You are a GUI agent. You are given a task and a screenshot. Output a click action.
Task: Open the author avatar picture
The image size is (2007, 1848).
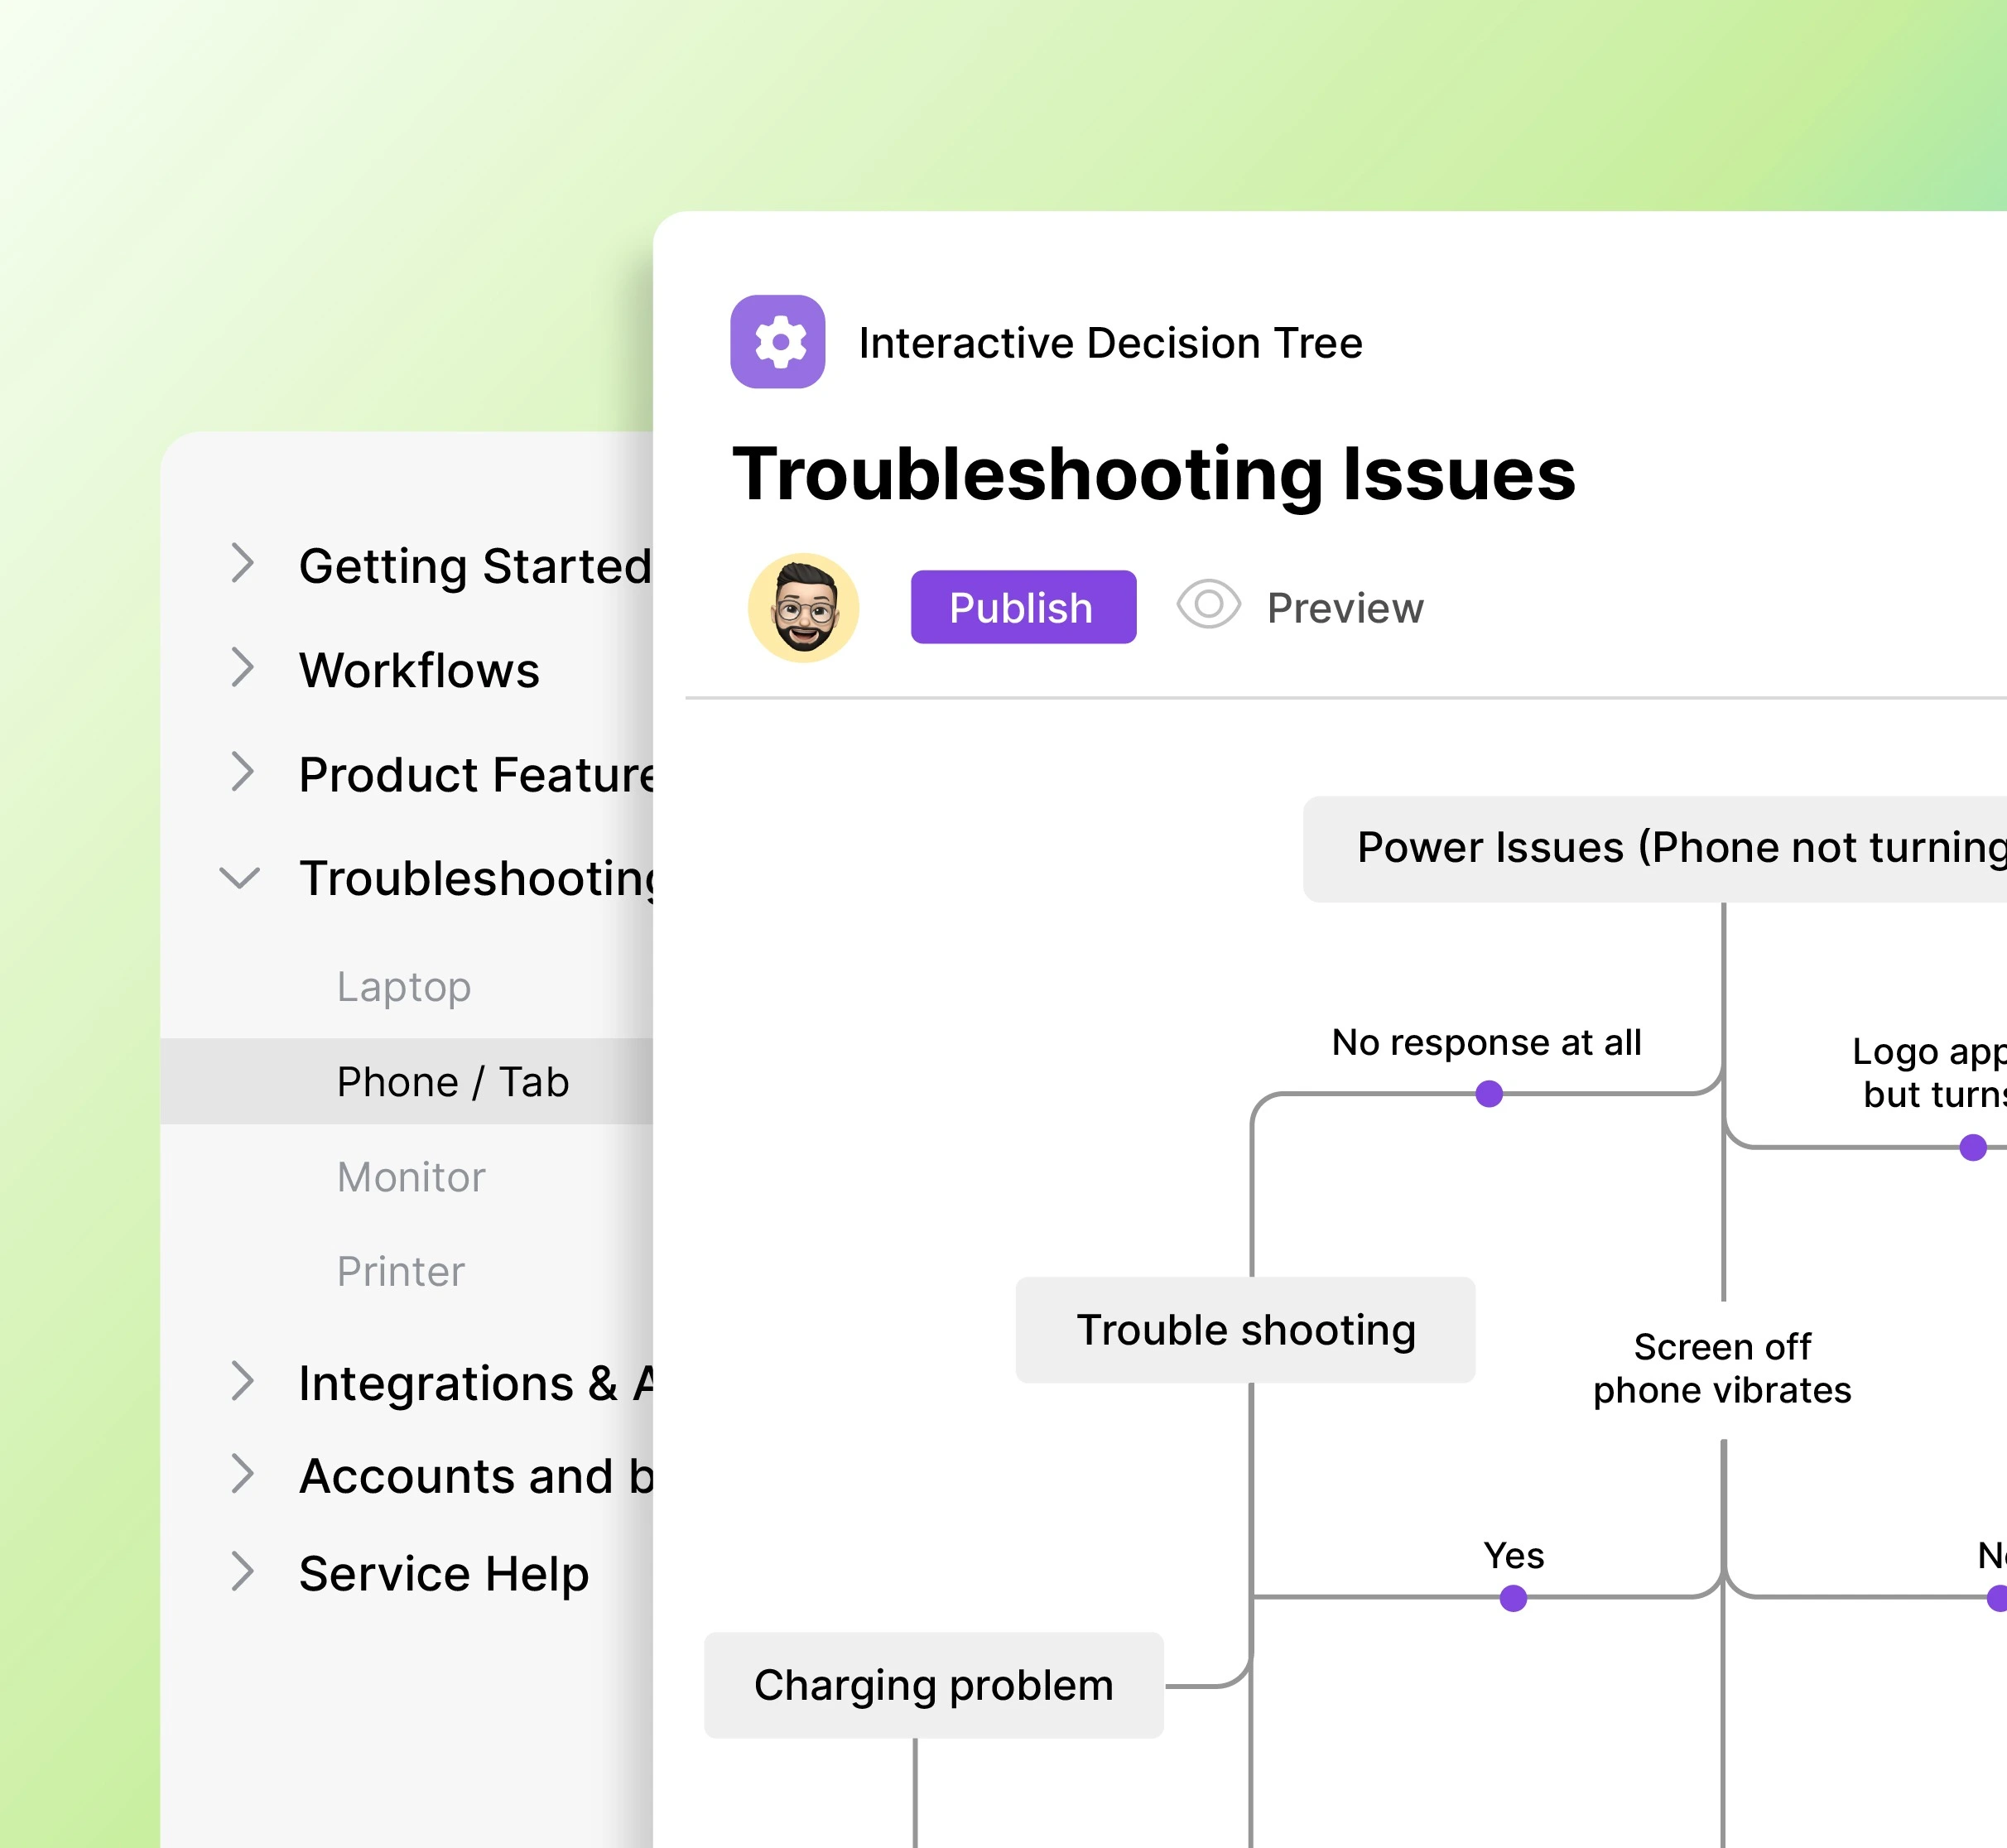click(x=803, y=608)
